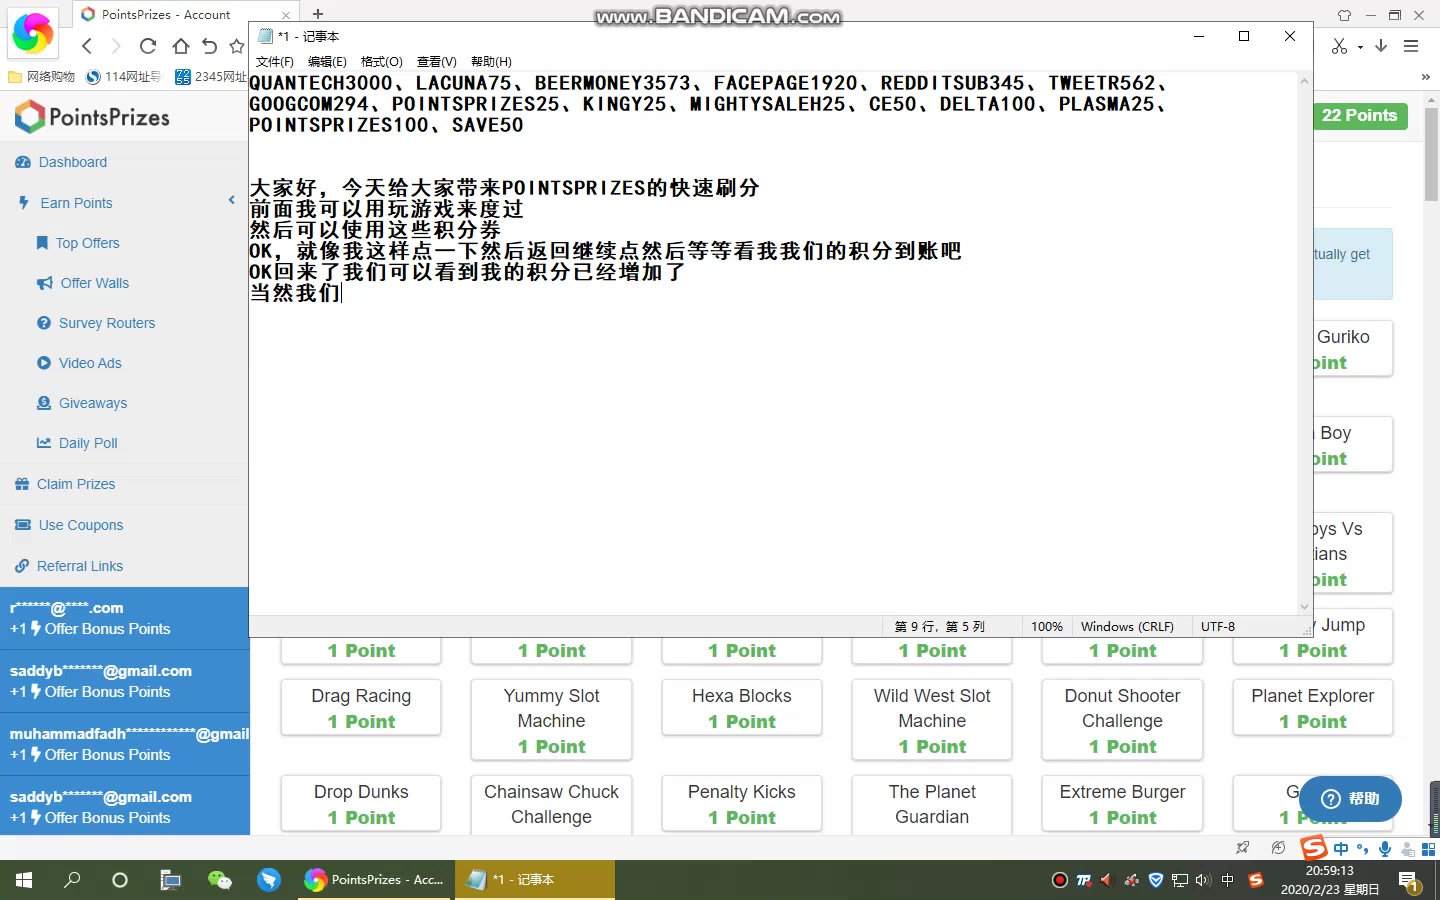This screenshot has height=900, width=1440.
Task: Switch to Notepad taskbar button
Action: 534,880
